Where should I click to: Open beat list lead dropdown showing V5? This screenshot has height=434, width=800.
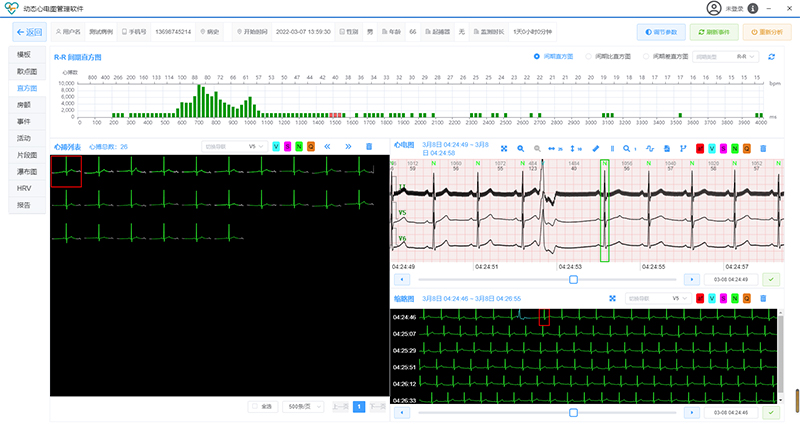point(232,147)
